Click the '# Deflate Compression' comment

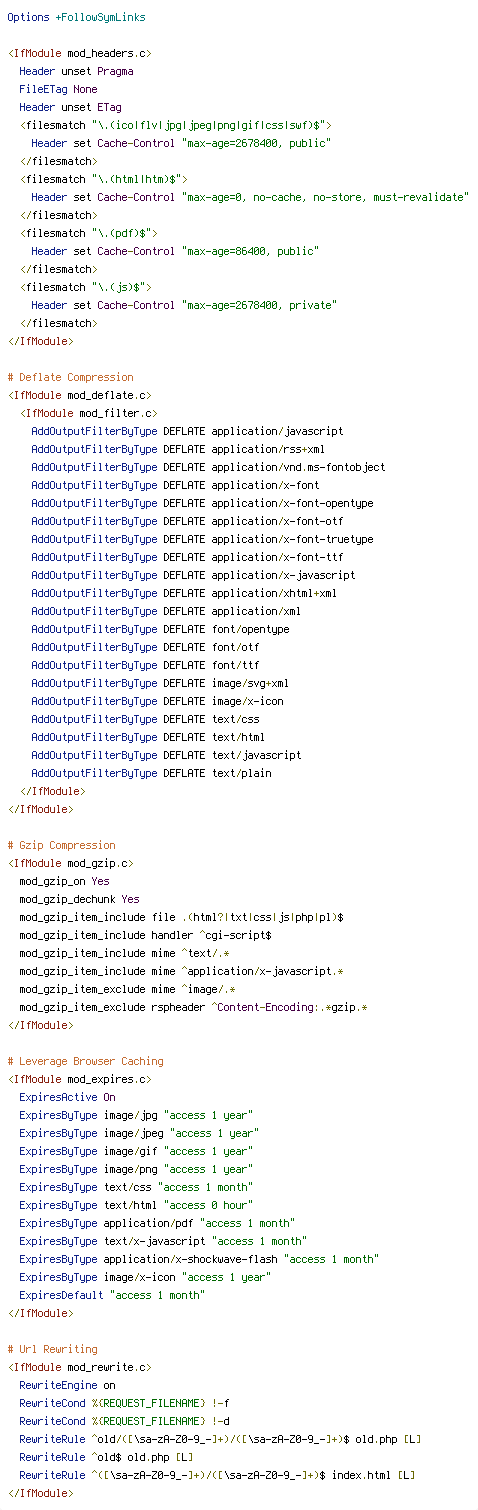click(70, 378)
